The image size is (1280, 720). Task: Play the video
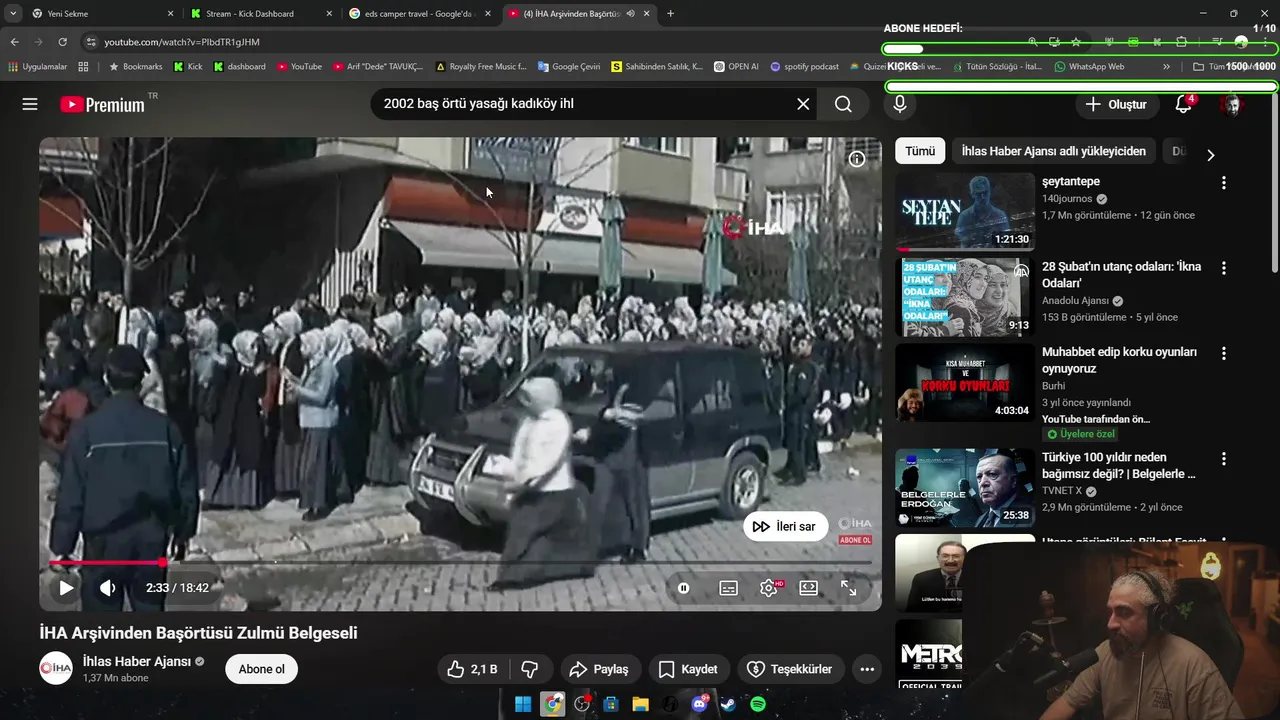click(66, 588)
